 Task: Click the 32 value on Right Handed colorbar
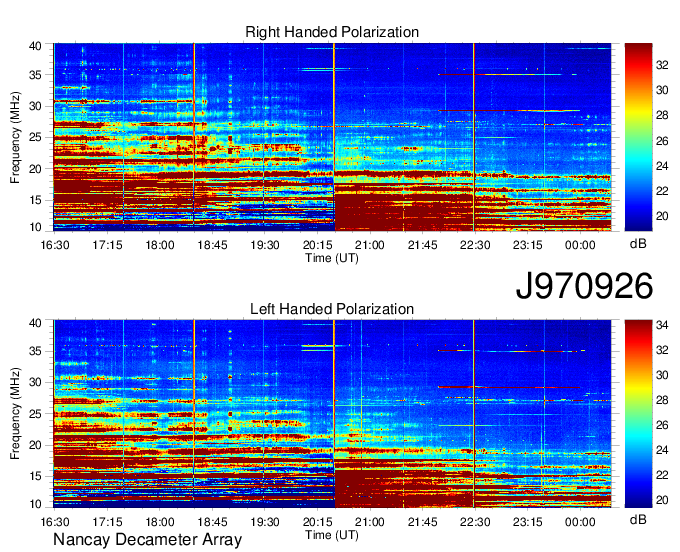pyautogui.click(x=662, y=65)
